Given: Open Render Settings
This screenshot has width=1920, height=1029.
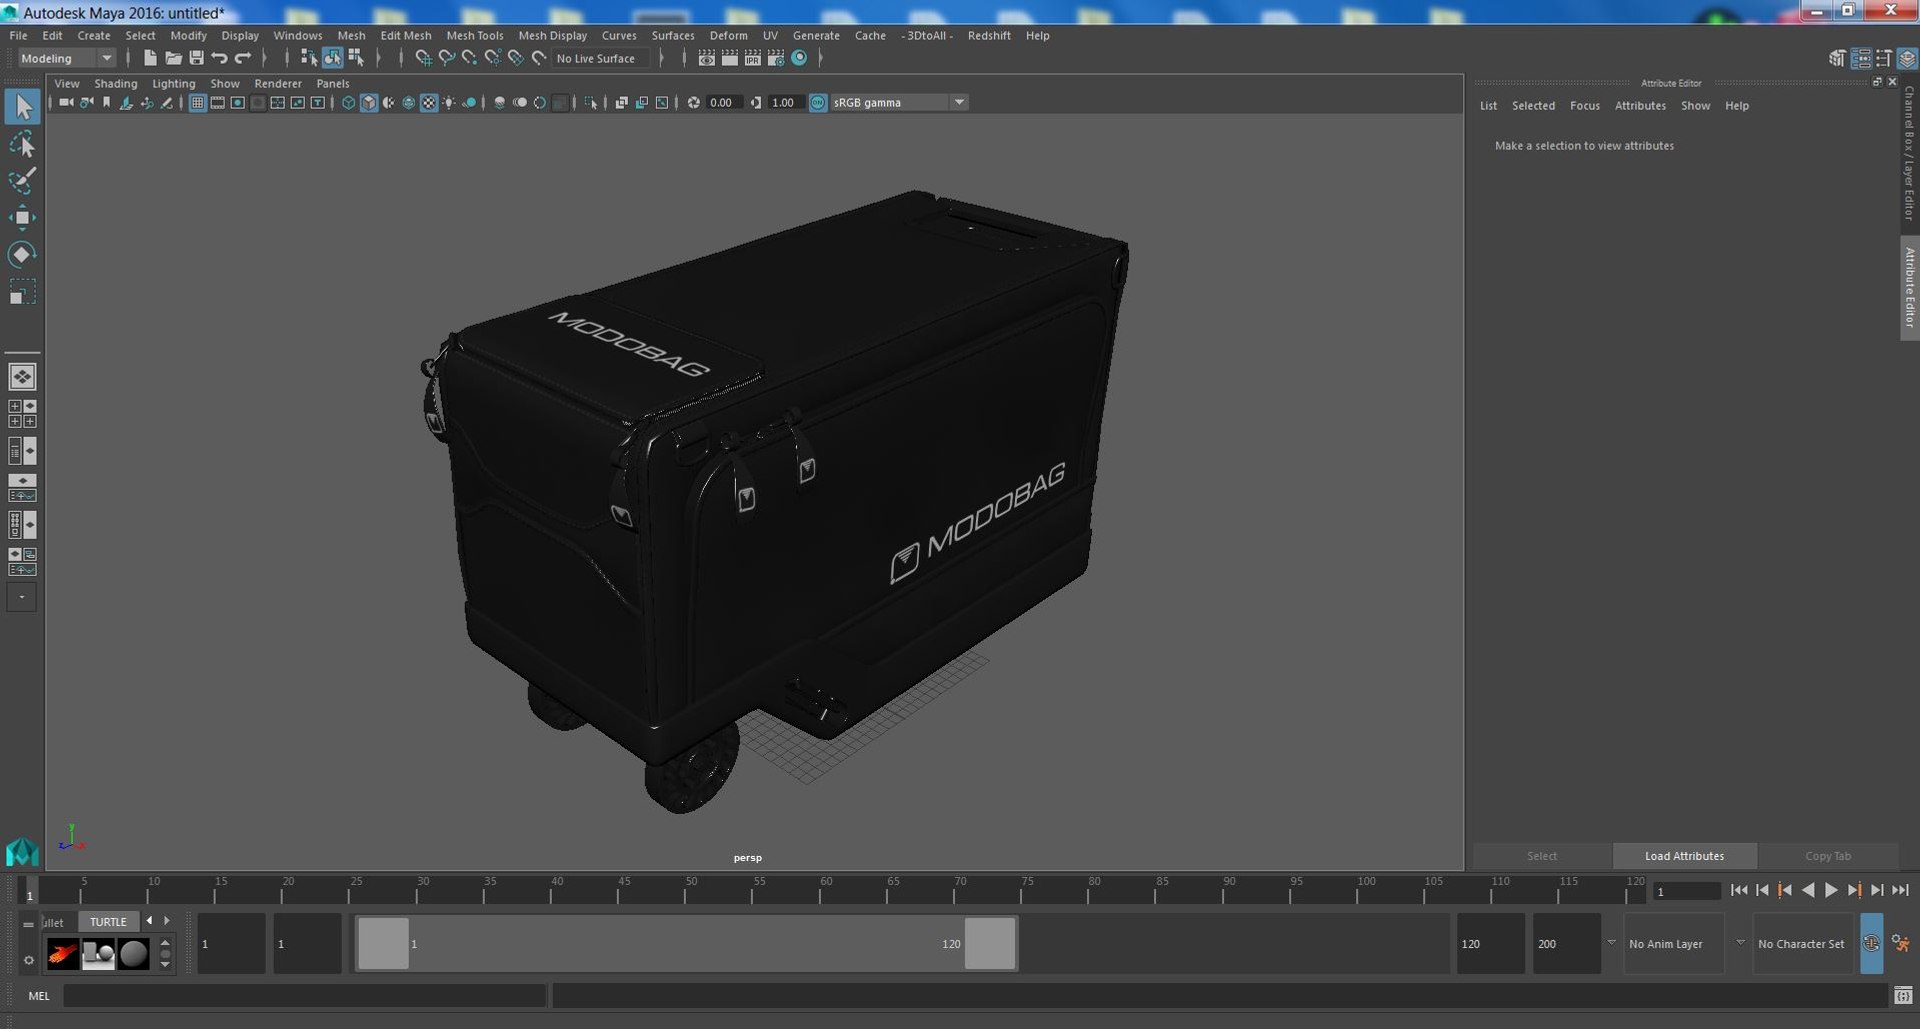Looking at the screenshot, I should pos(775,58).
